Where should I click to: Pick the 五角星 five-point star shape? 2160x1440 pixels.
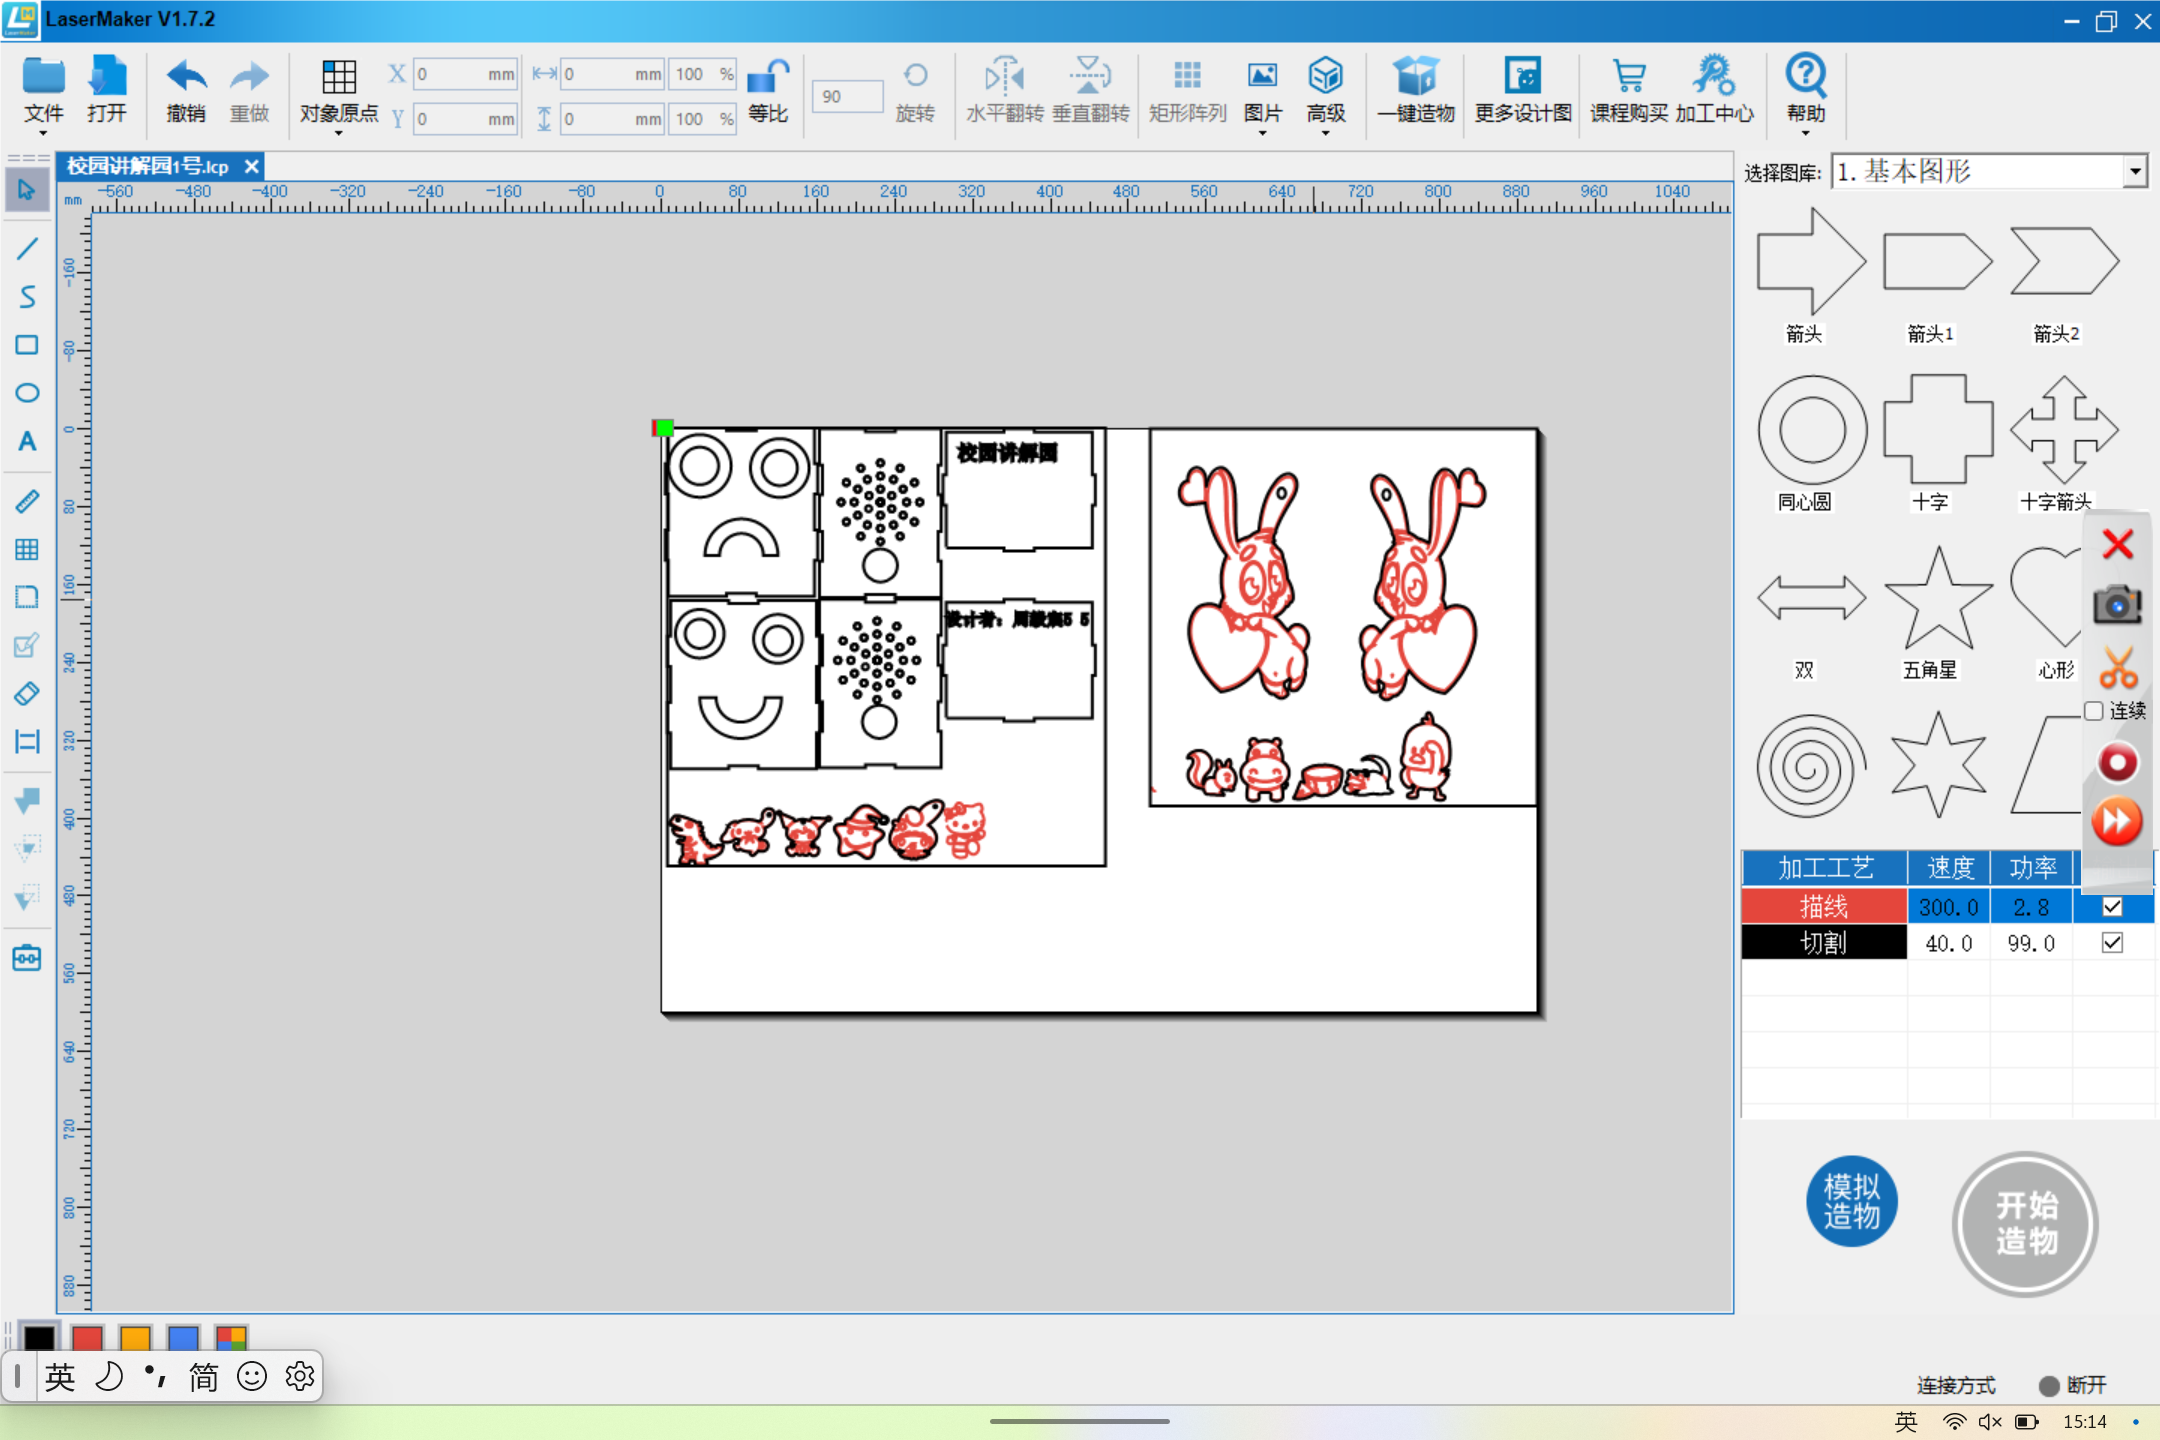pyautogui.click(x=1937, y=598)
